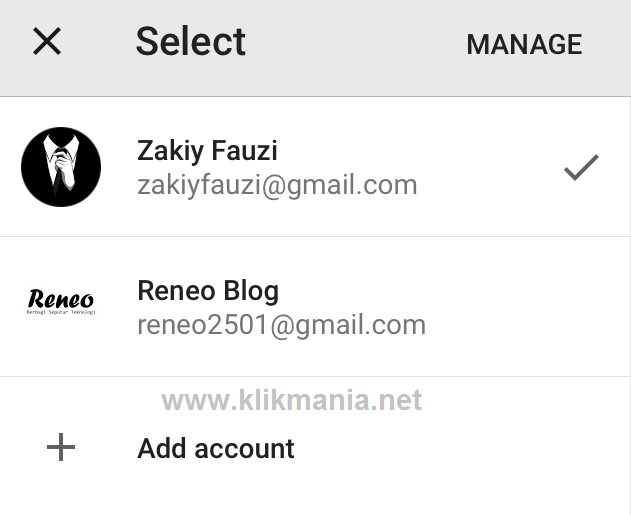The width and height of the screenshot is (631, 515).
Task: Tap empty space right of Reneo Blog row
Action: click(530, 307)
